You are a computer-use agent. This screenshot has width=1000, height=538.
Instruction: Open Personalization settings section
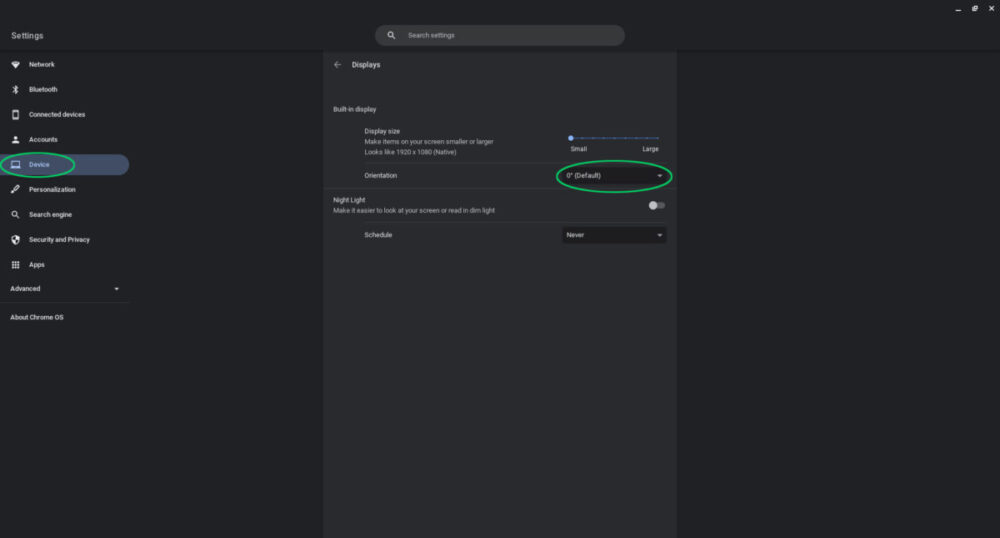click(x=52, y=189)
